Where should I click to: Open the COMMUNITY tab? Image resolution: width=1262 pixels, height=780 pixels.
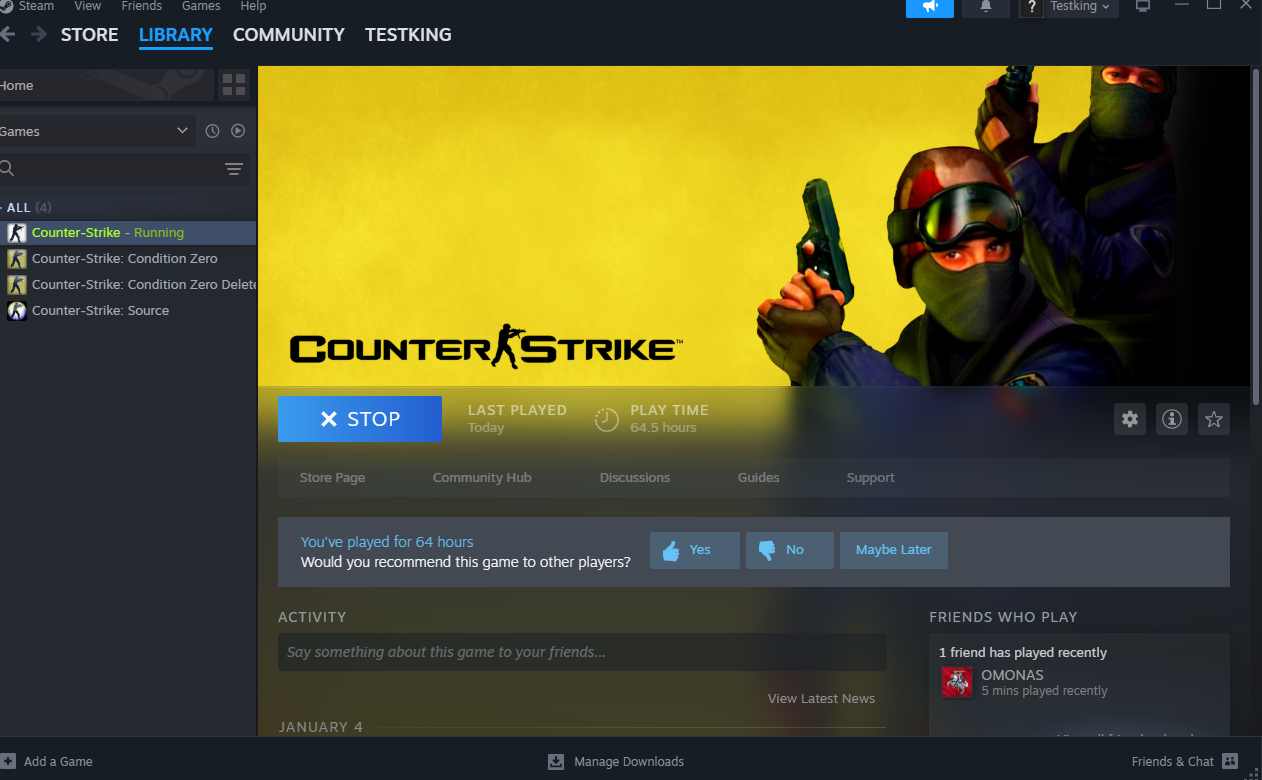tap(288, 35)
